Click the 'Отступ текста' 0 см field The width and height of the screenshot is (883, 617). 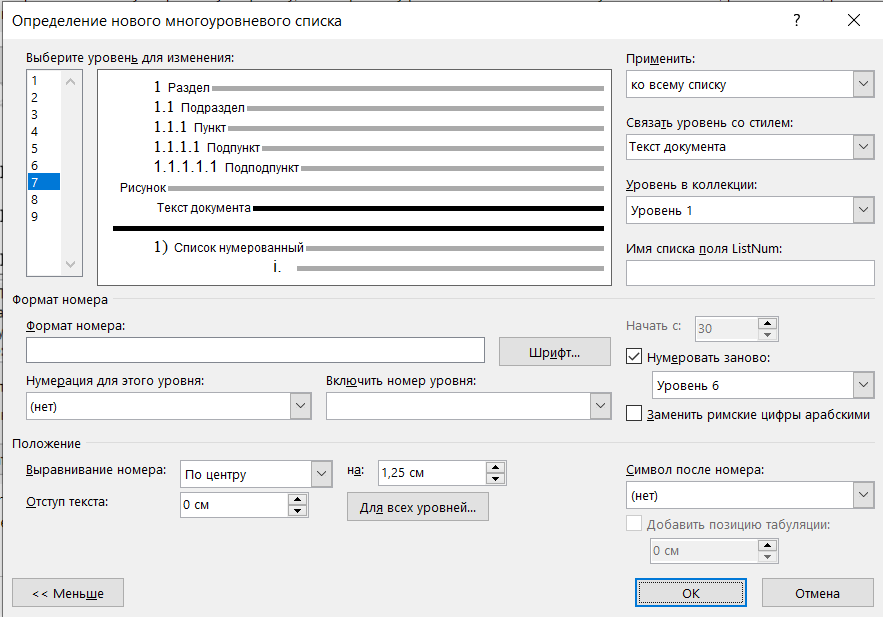click(x=234, y=505)
